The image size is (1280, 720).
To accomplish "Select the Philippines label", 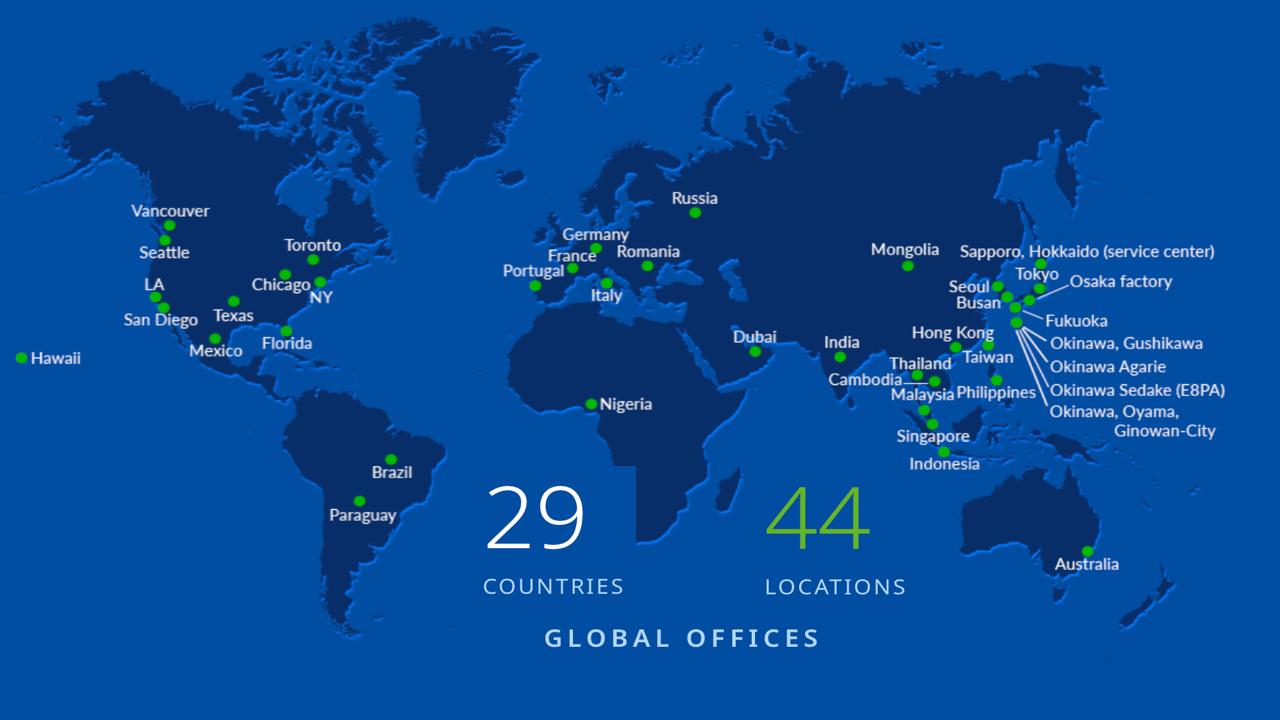I will [x=996, y=392].
